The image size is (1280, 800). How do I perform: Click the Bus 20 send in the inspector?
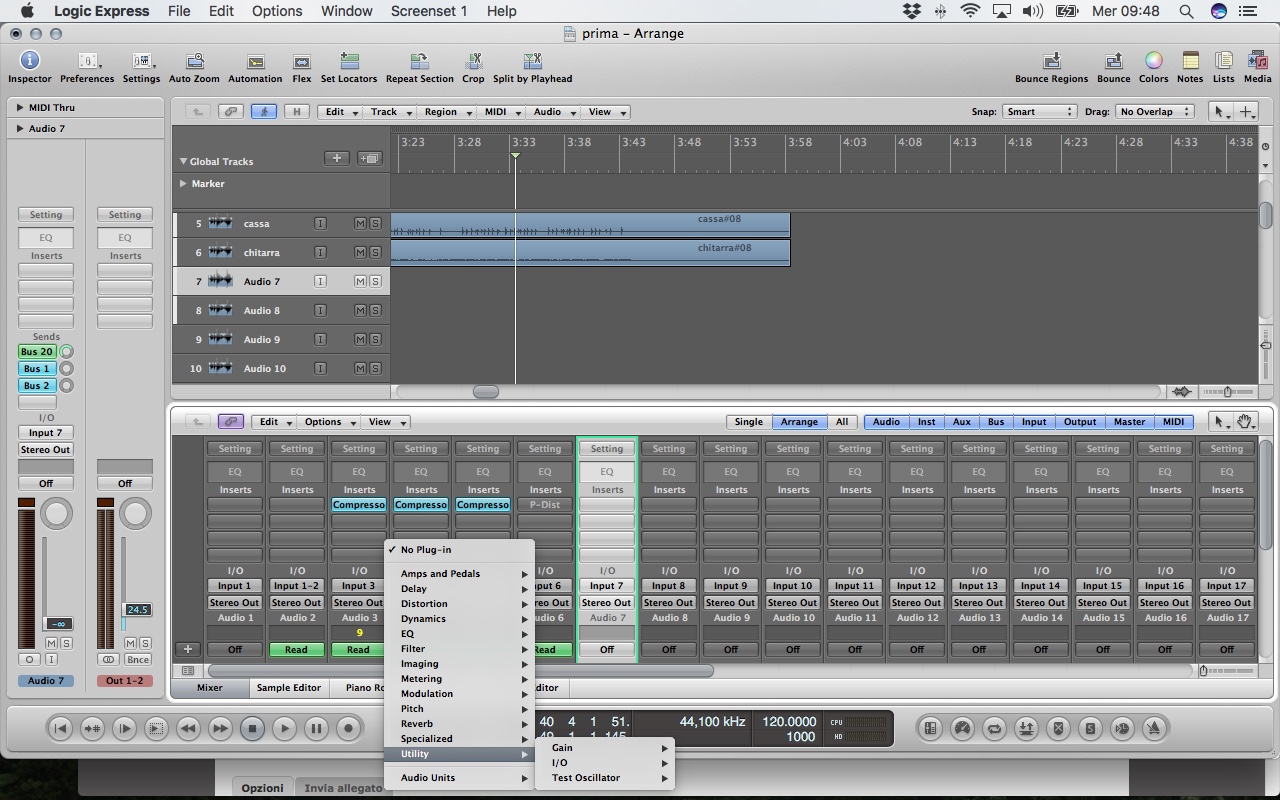pos(37,352)
